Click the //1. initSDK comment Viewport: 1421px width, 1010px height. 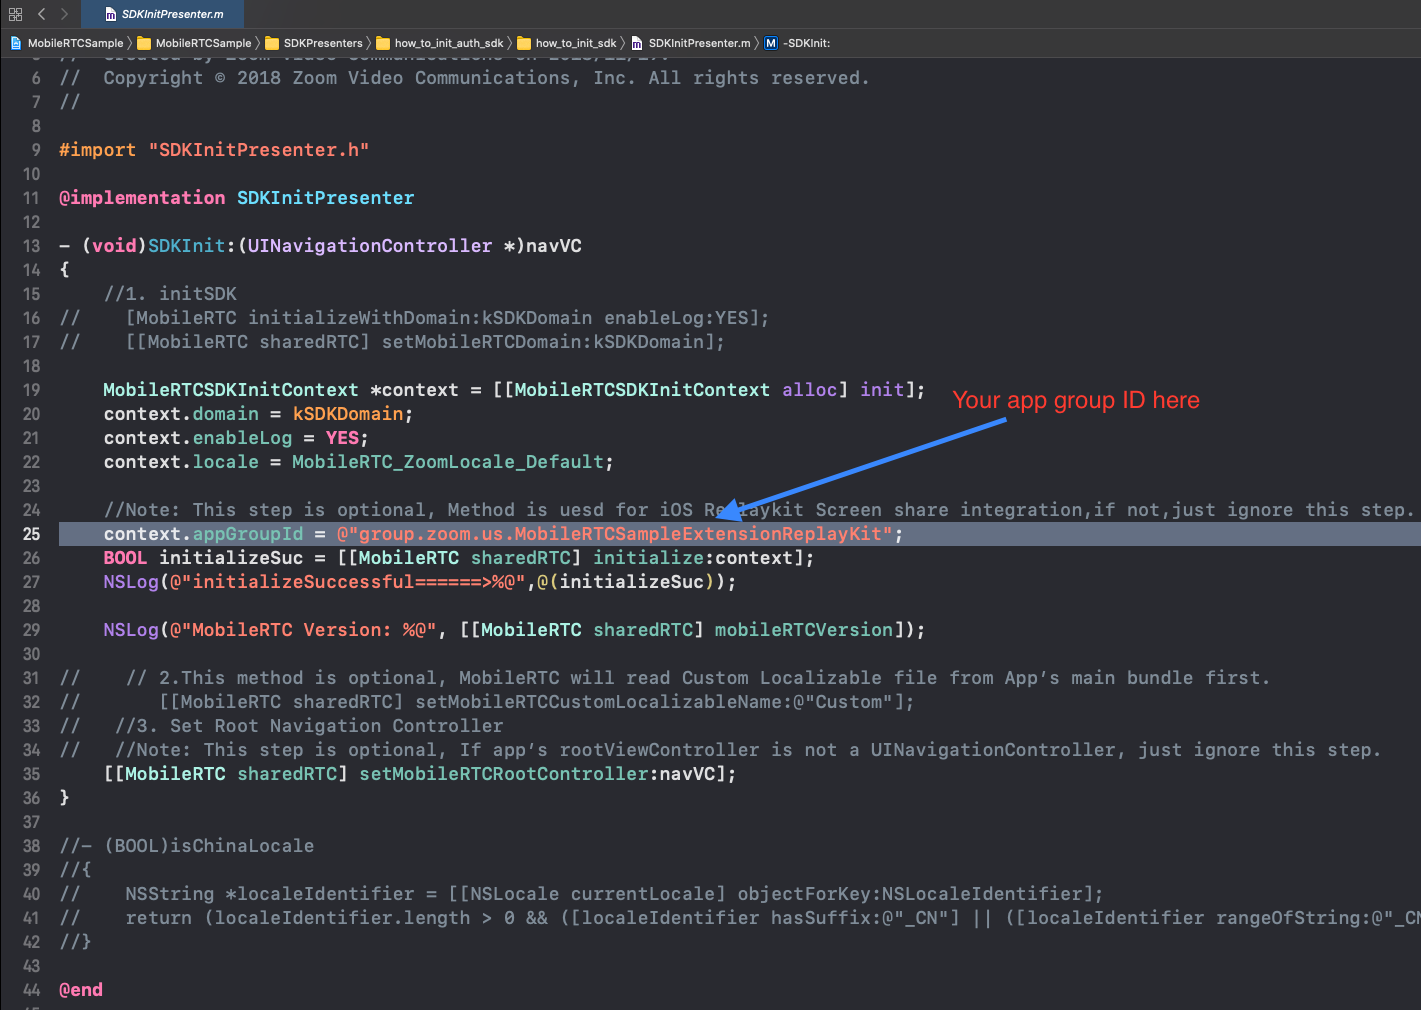tap(170, 294)
